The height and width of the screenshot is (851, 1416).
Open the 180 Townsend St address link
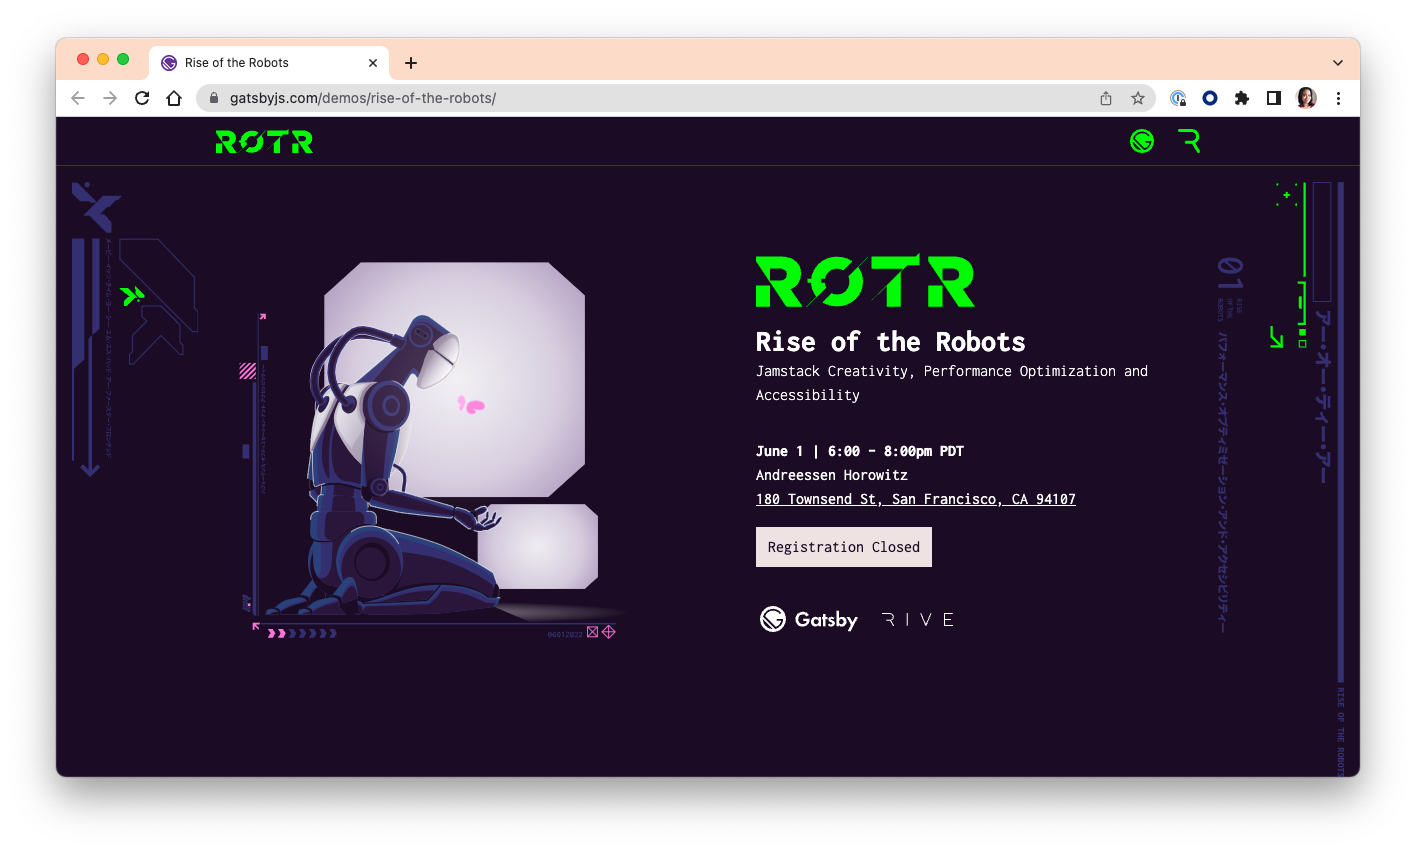[x=916, y=499]
